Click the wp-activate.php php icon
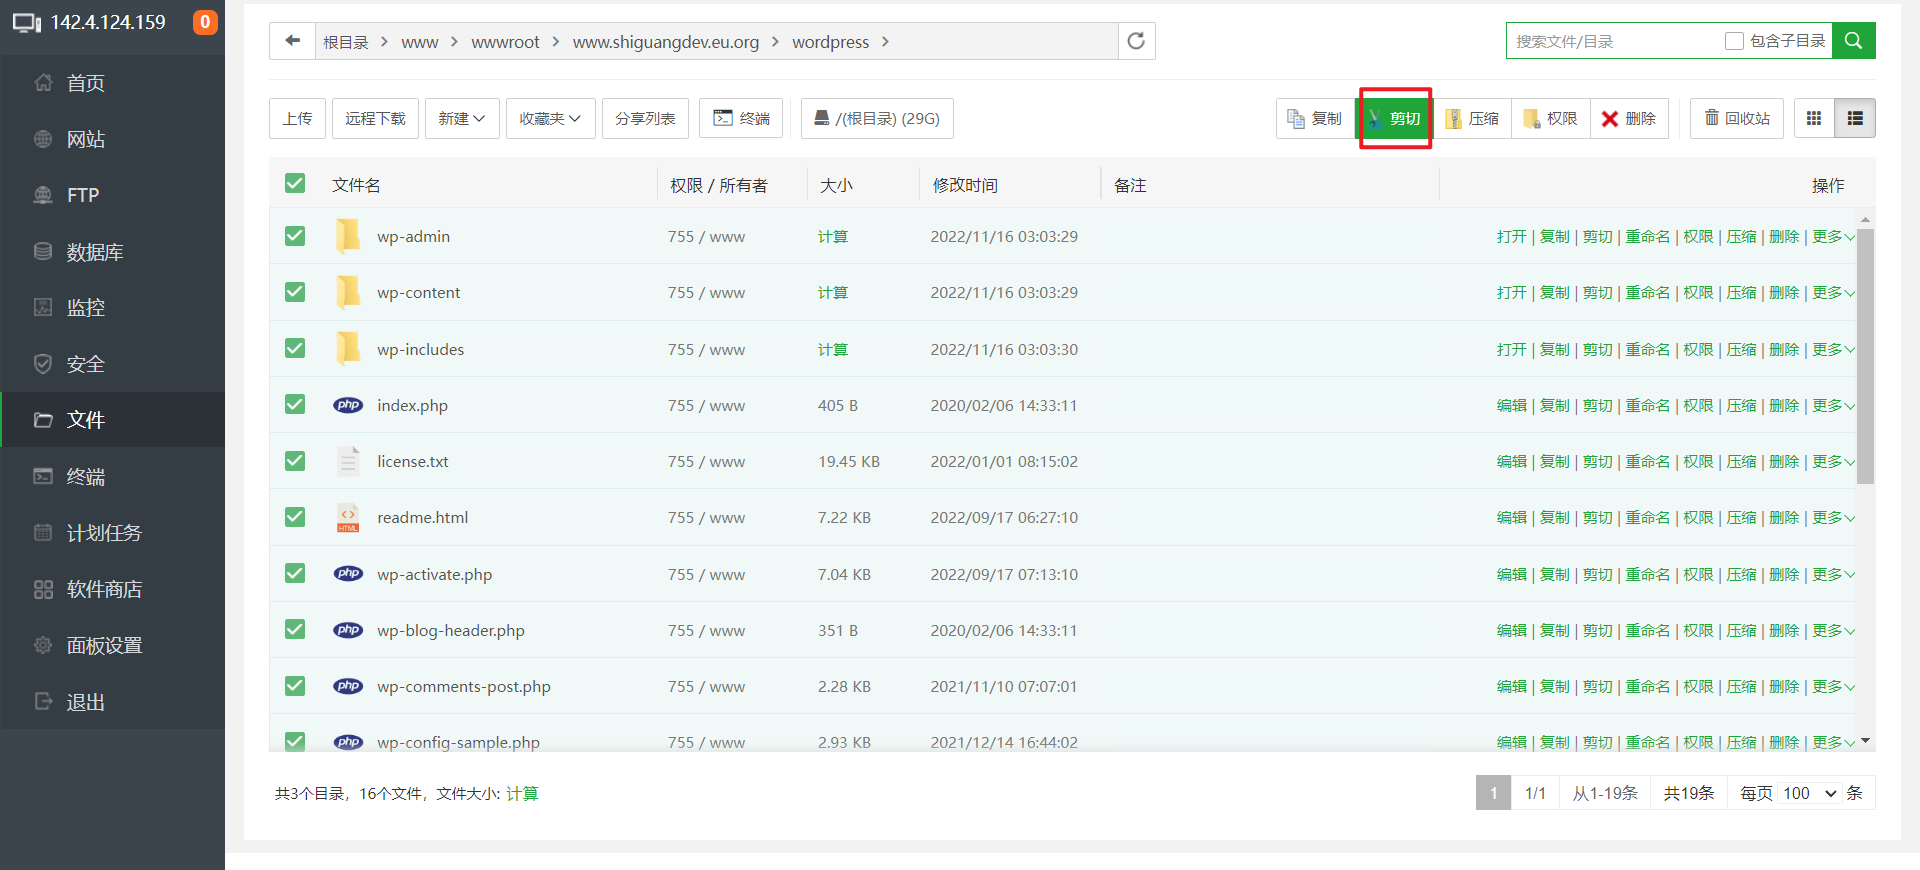Viewport: 1920px width, 870px height. tap(348, 574)
